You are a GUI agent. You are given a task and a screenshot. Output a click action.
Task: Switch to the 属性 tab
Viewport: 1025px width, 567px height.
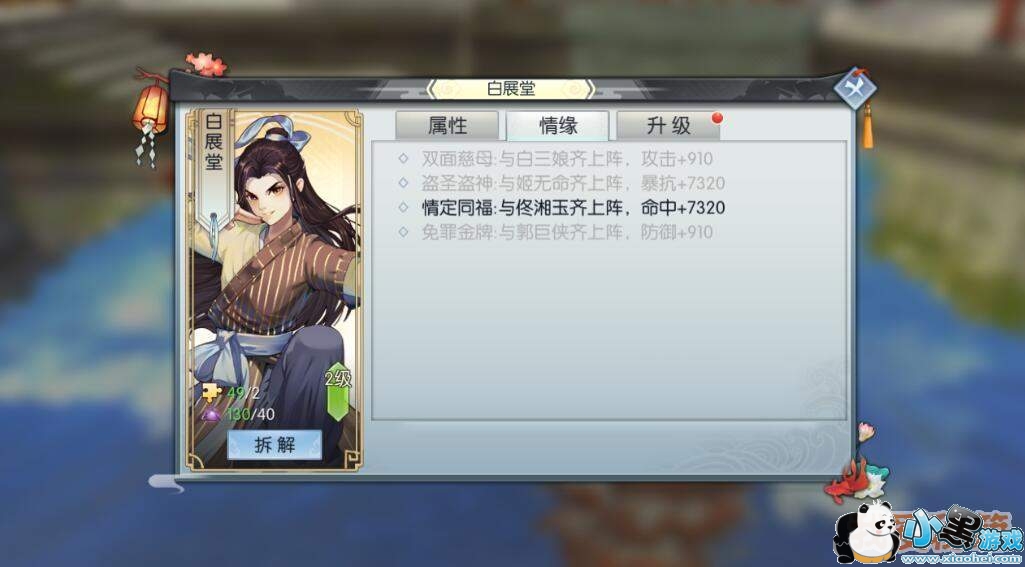coord(447,125)
